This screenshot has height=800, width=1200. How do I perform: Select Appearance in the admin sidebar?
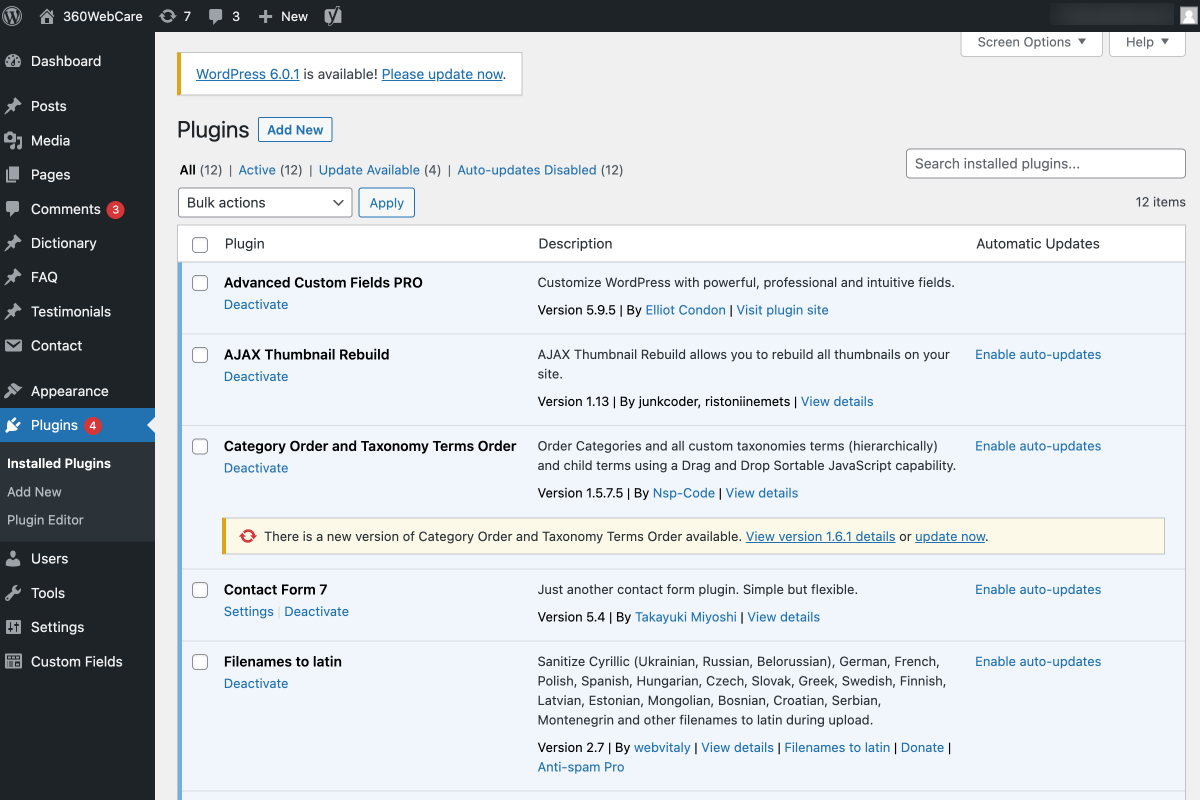click(x=68, y=390)
